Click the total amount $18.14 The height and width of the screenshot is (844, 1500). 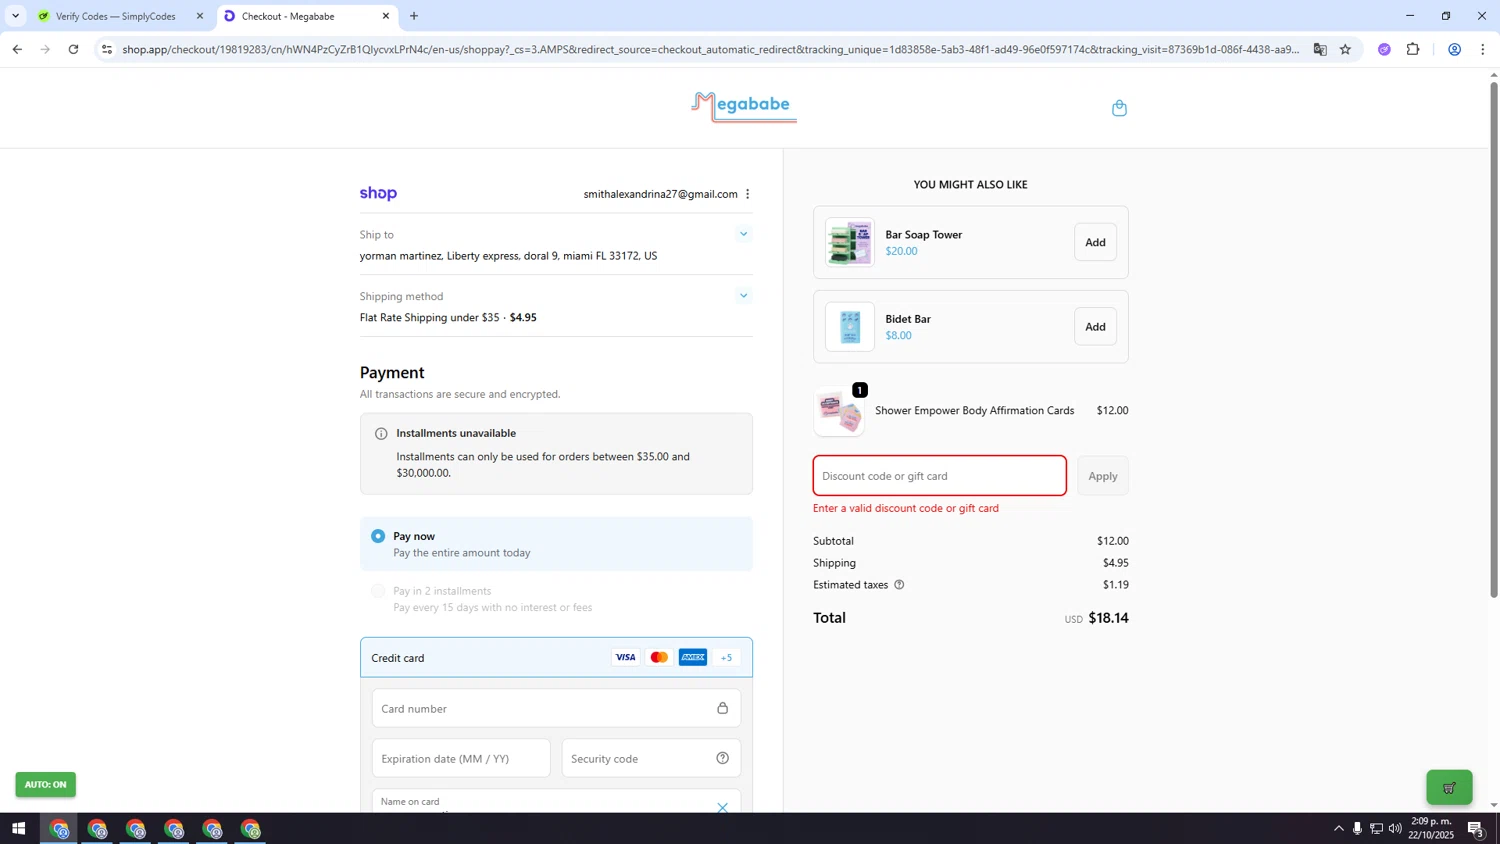(1108, 618)
